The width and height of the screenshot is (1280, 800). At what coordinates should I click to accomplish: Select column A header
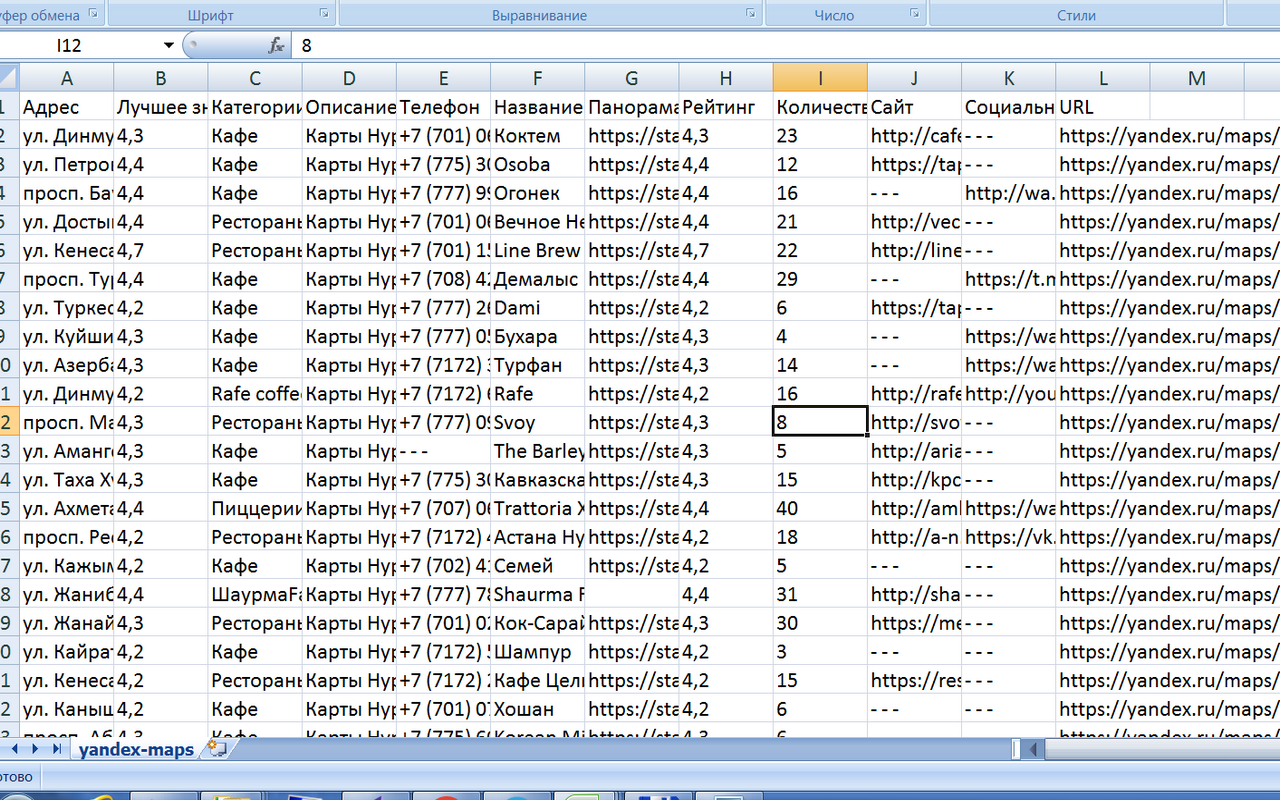point(67,79)
